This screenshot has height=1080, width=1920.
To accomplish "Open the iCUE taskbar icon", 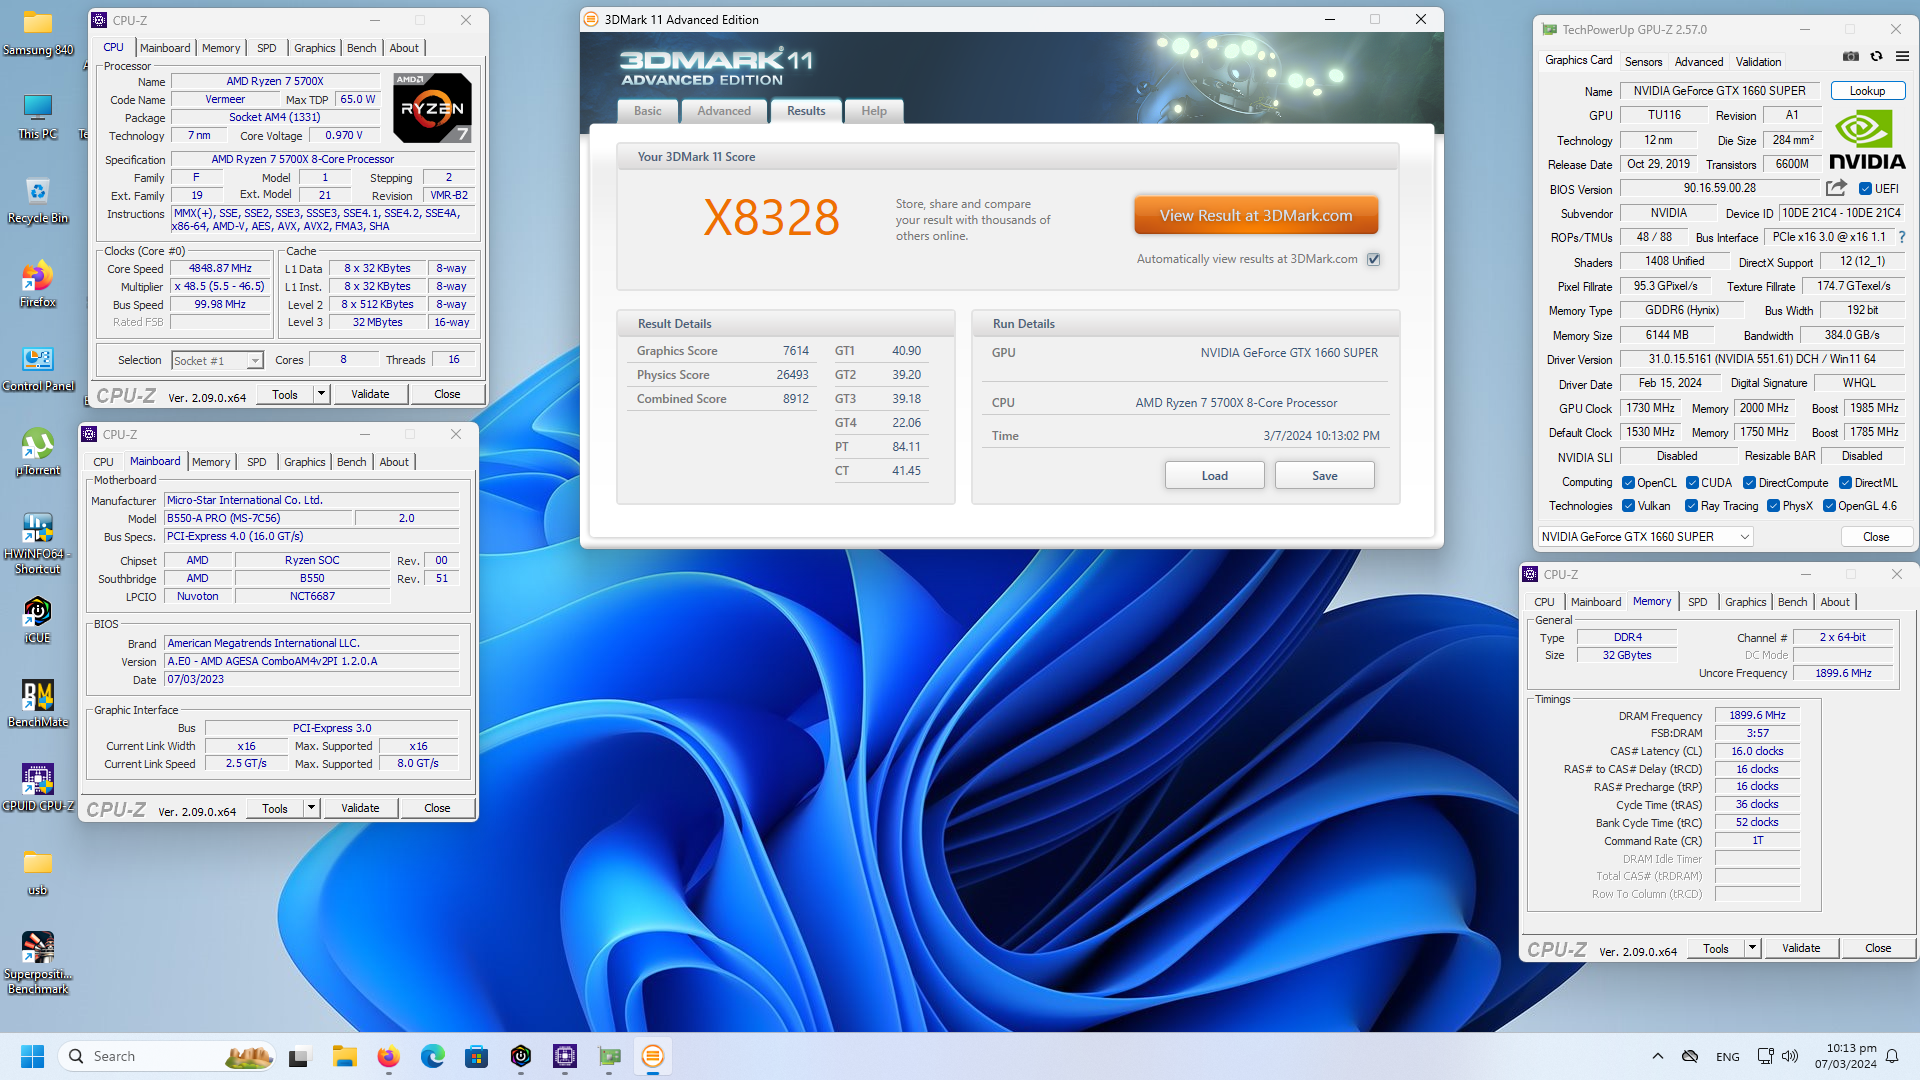I will [521, 1056].
